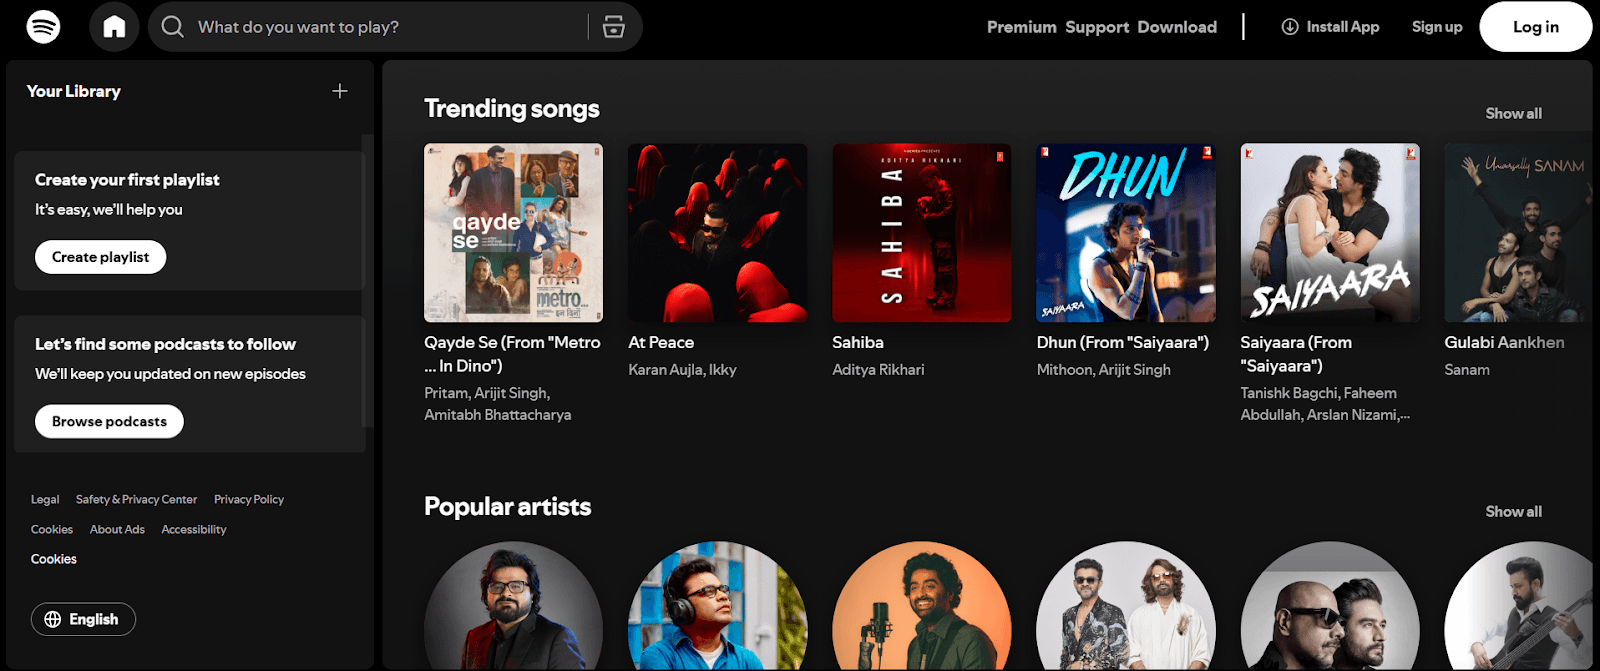Click the plus icon in Your Library

coord(340,91)
